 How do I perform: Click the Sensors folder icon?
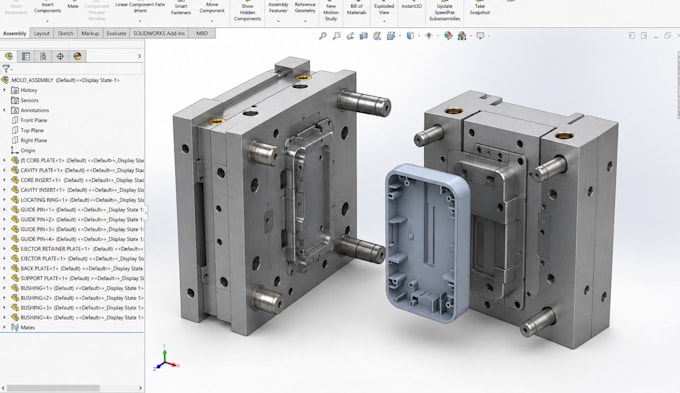click(15, 100)
